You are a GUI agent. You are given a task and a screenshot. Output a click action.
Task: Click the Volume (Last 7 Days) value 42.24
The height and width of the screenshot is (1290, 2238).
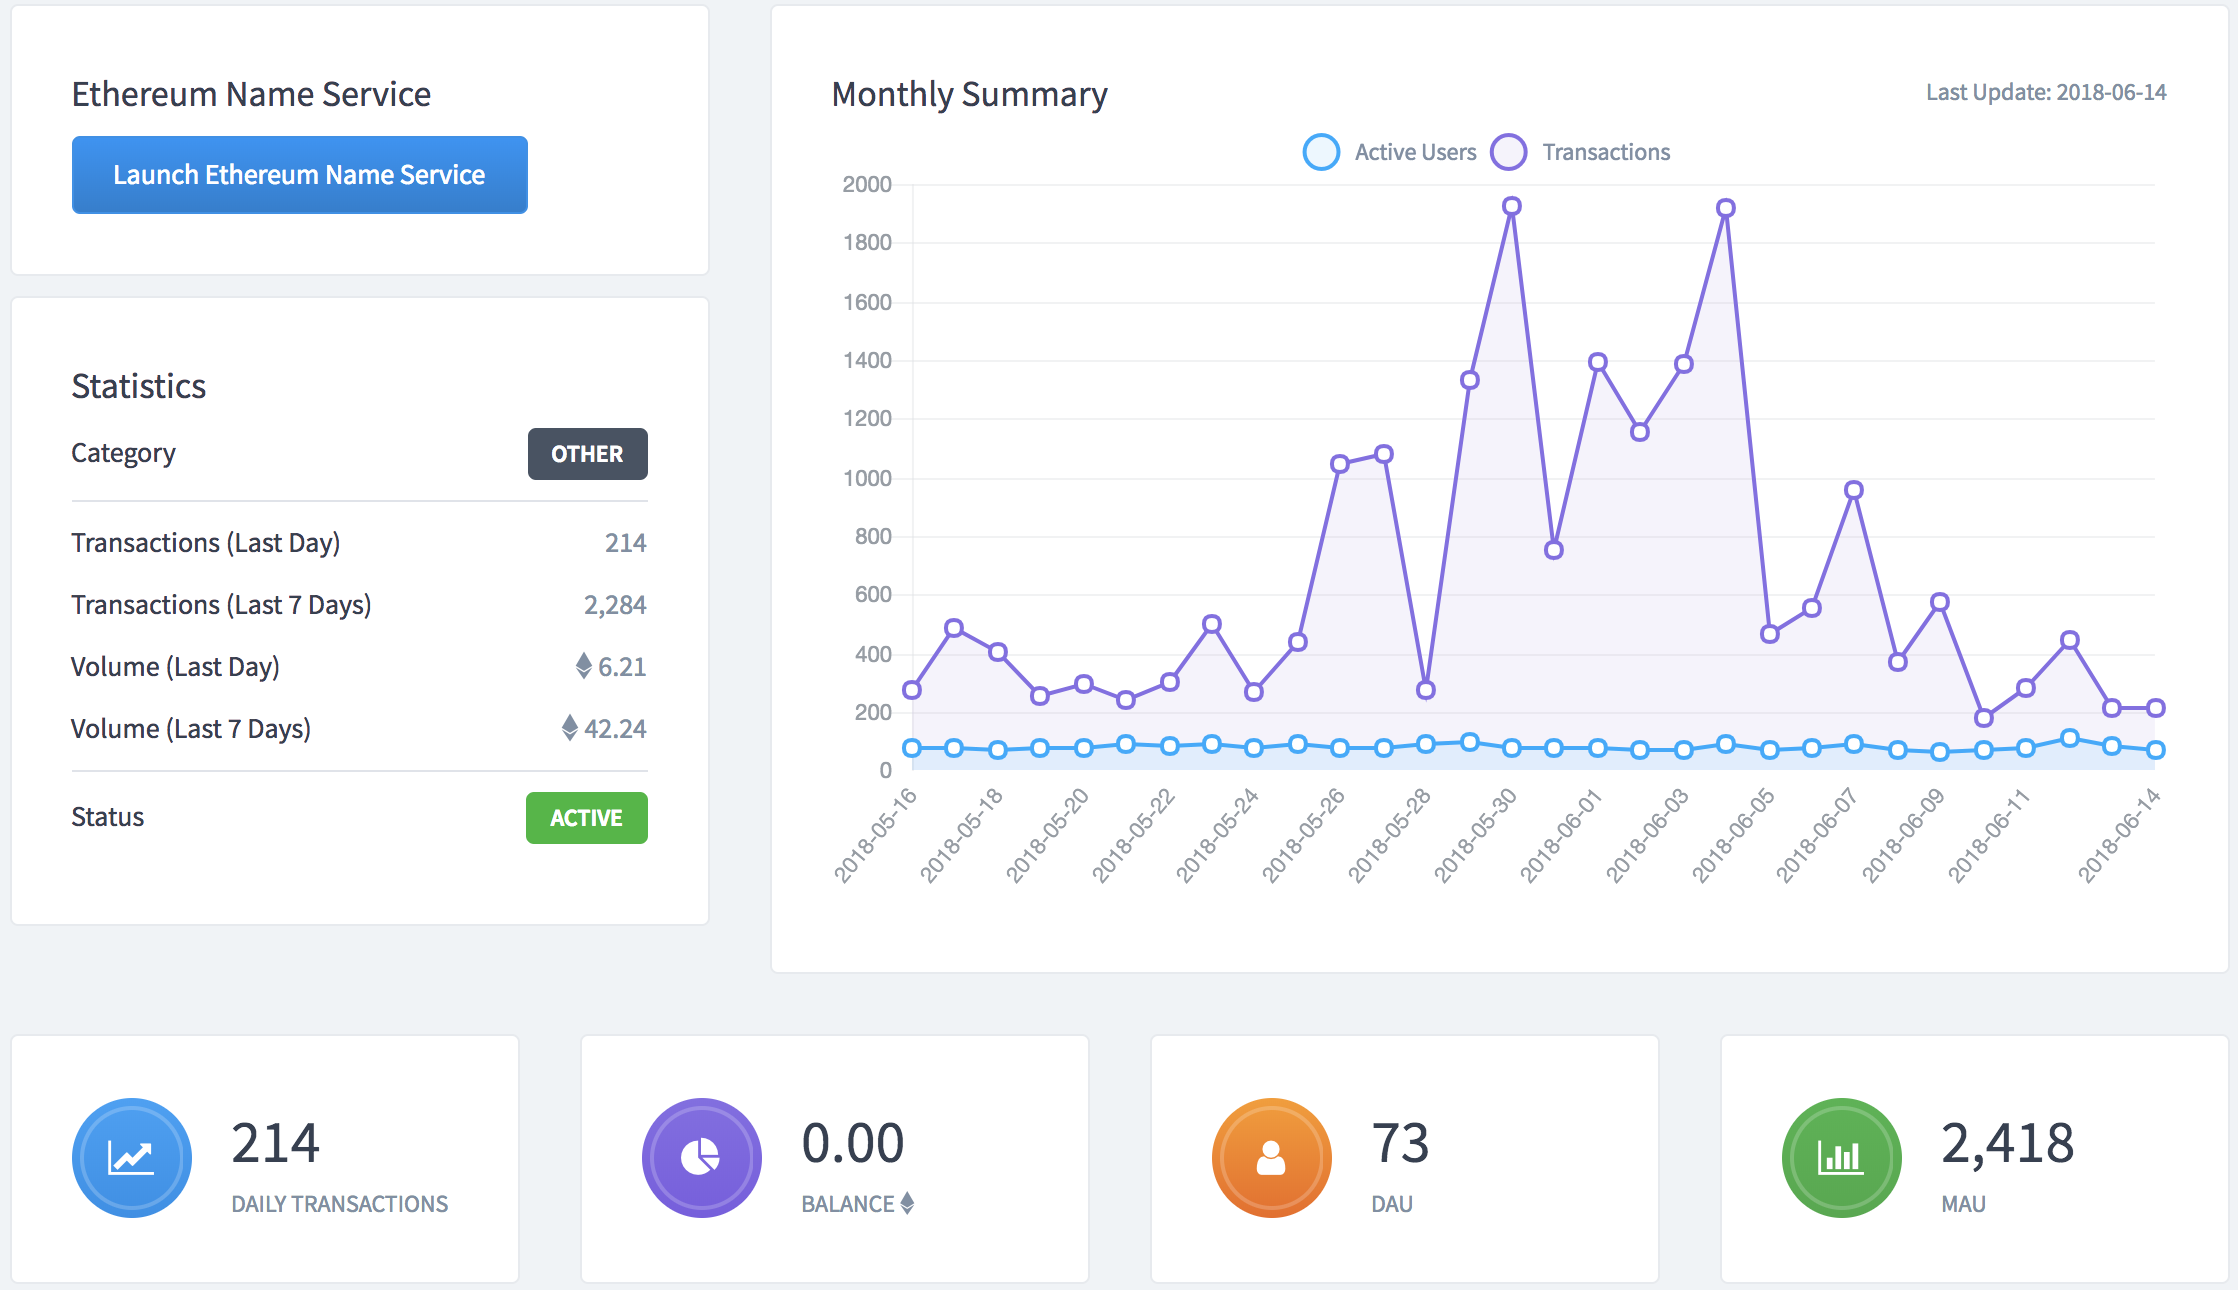615,729
